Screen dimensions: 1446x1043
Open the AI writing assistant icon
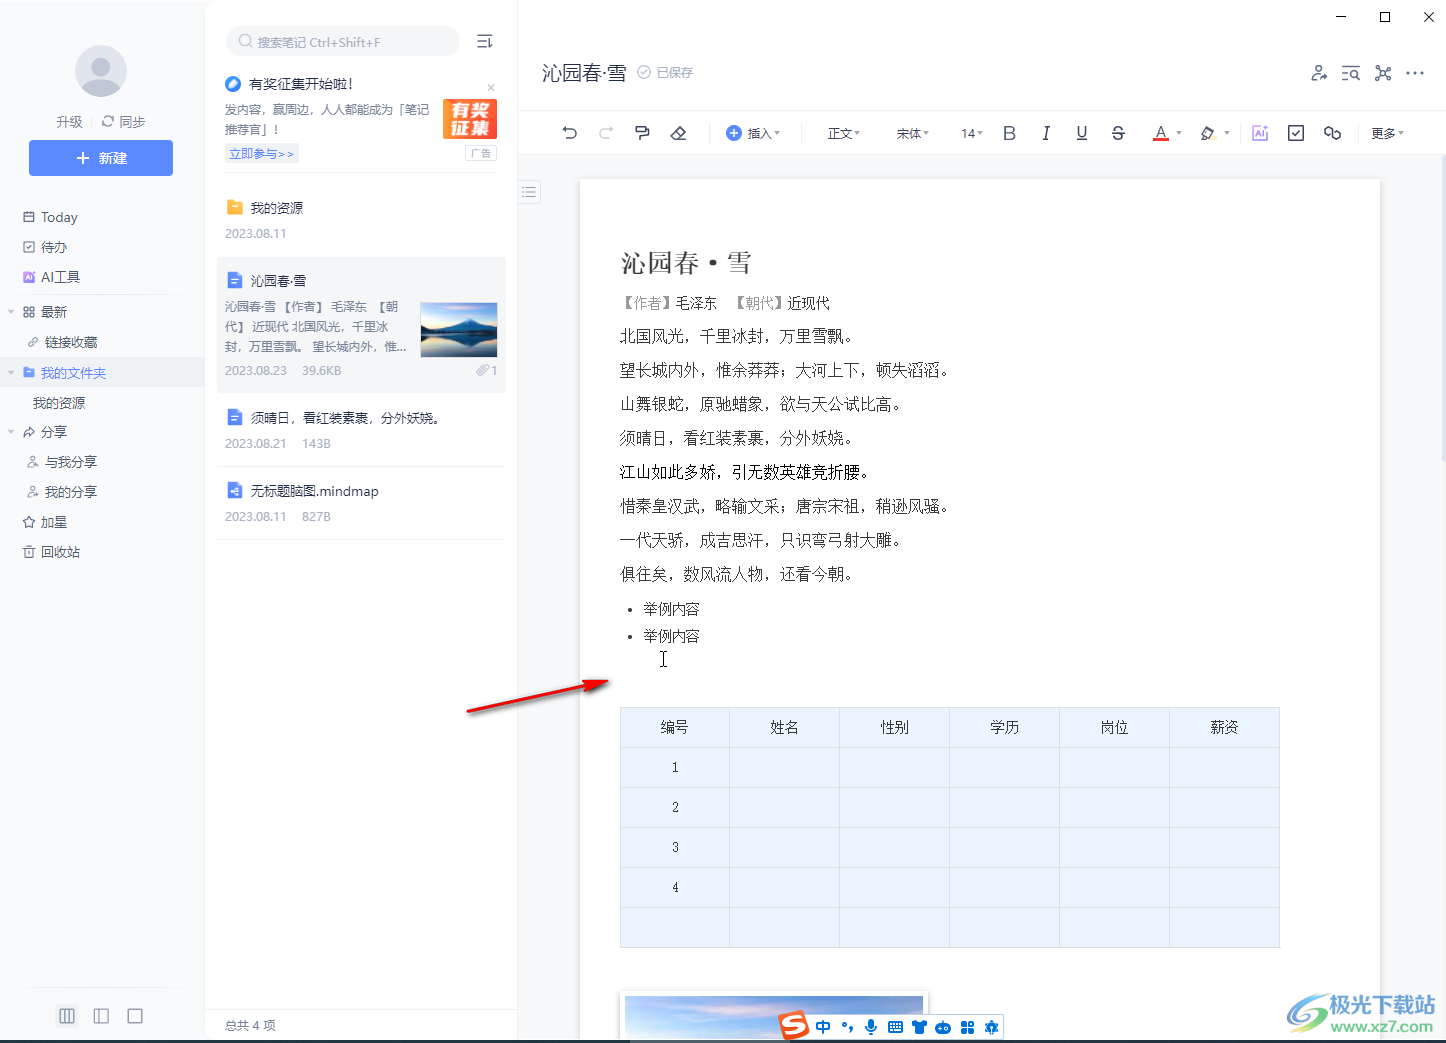click(x=1260, y=133)
